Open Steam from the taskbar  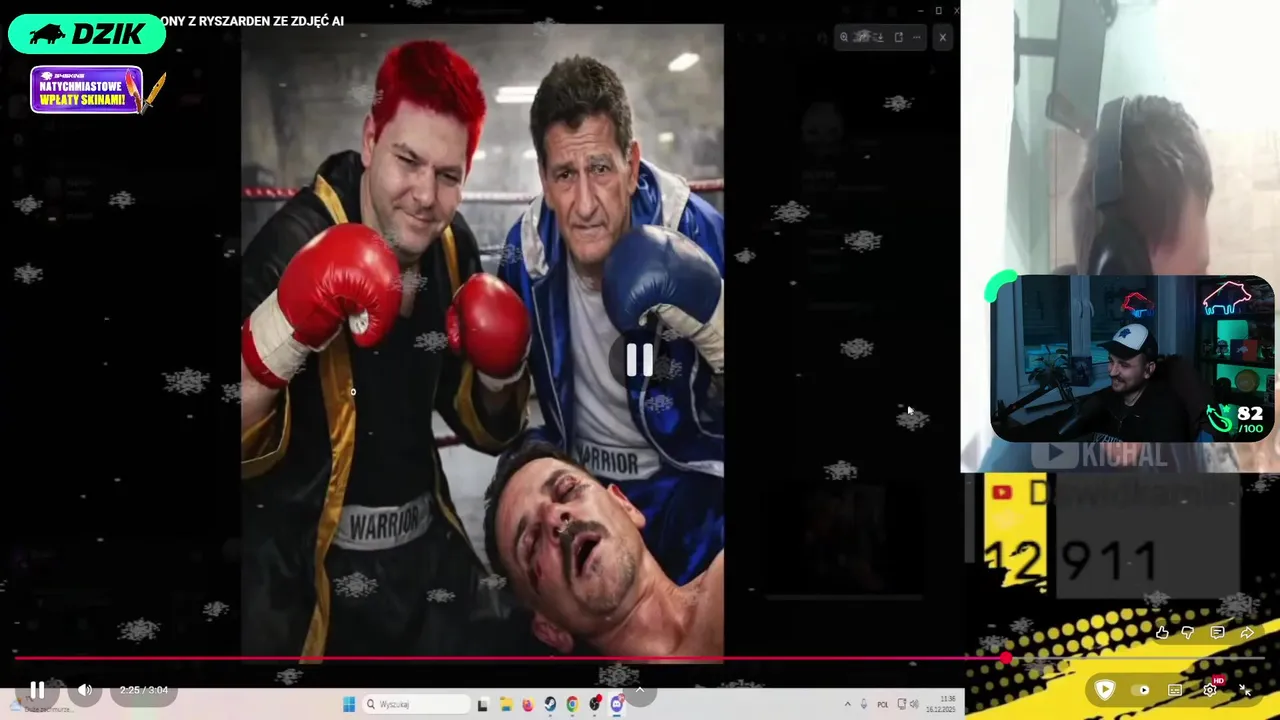point(550,704)
